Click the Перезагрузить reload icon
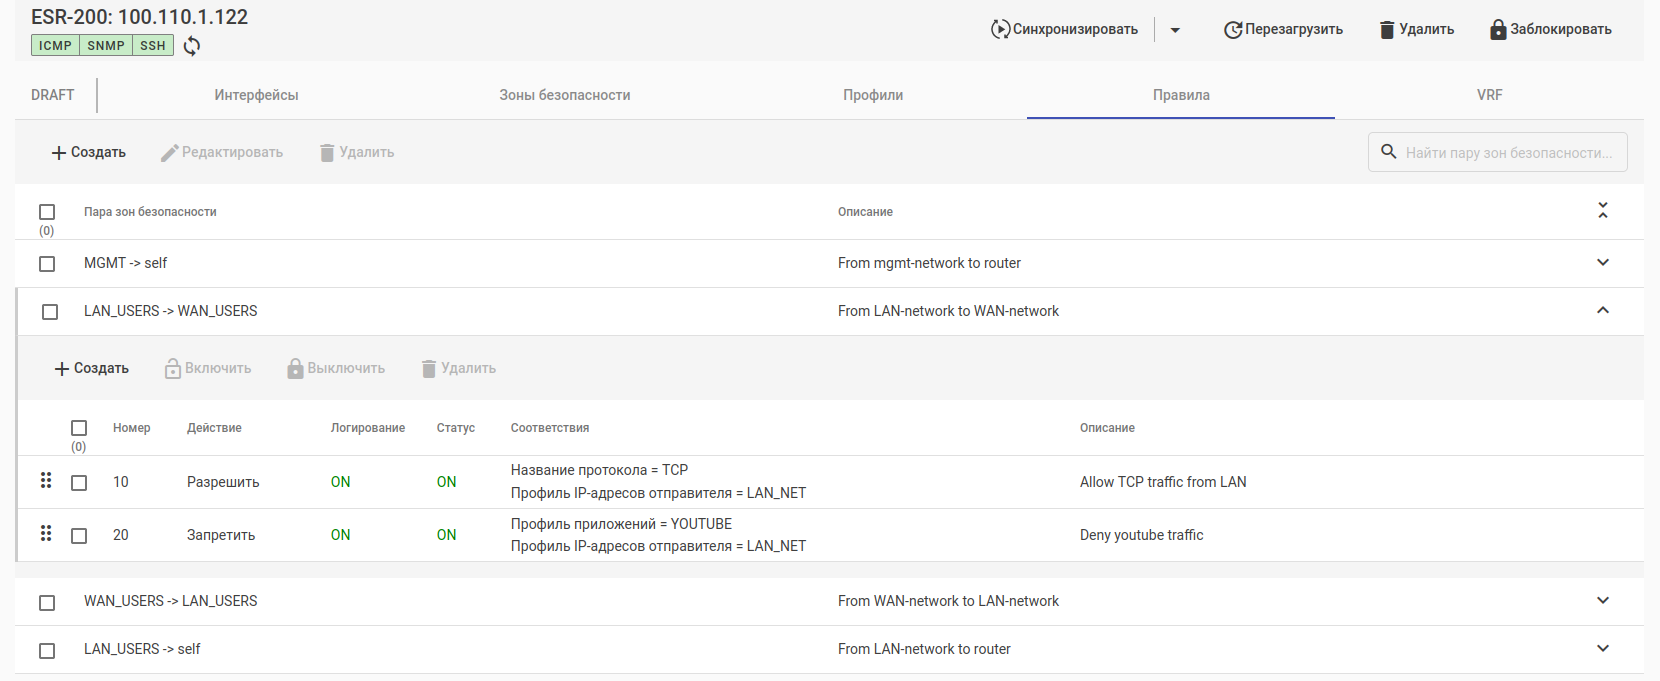The image size is (1660, 681). [1233, 30]
